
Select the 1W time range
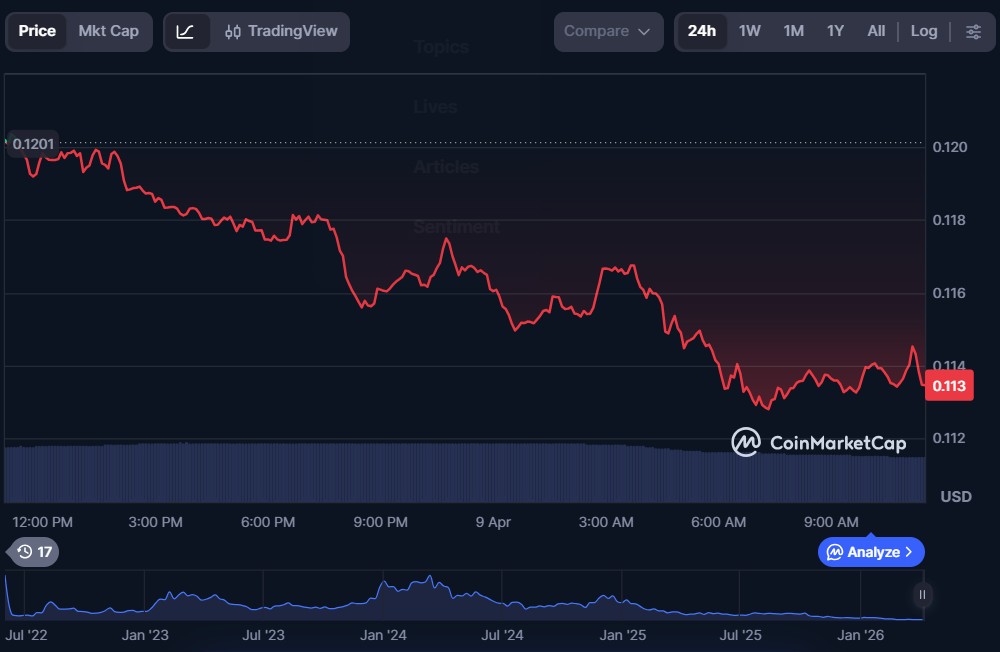click(x=750, y=31)
